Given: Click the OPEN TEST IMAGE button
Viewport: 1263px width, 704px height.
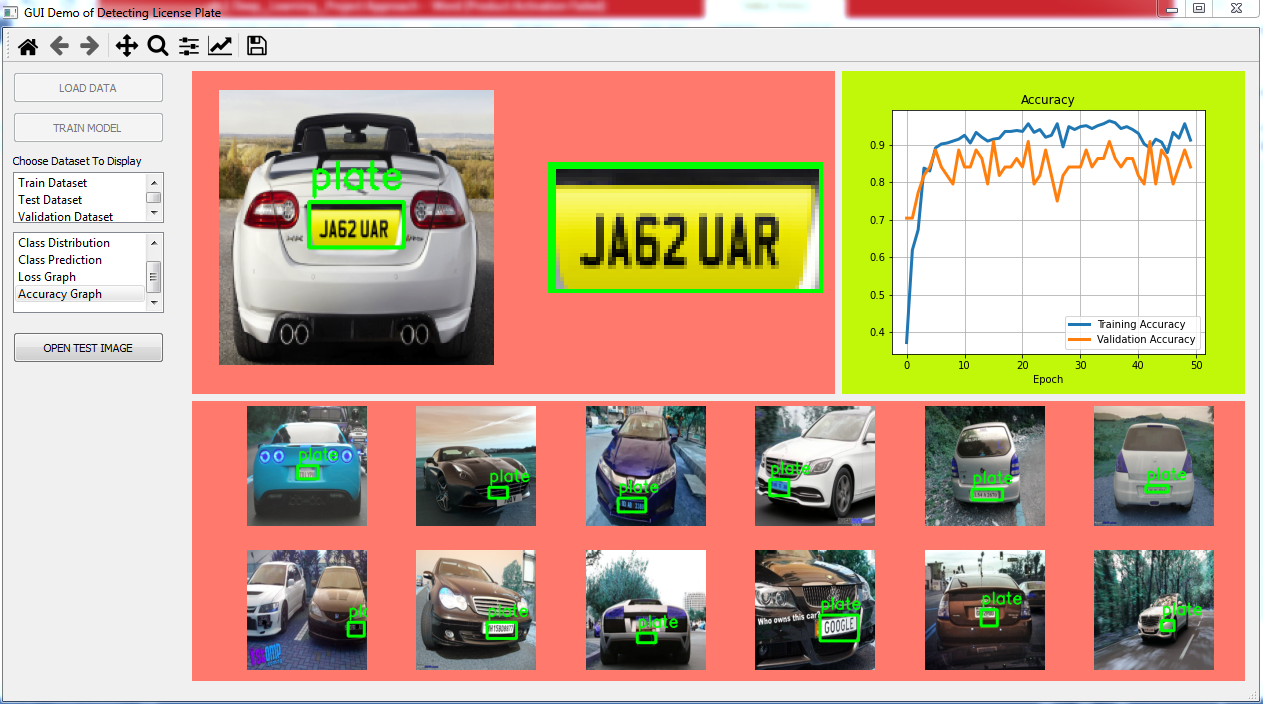Looking at the screenshot, I should pos(88,347).
